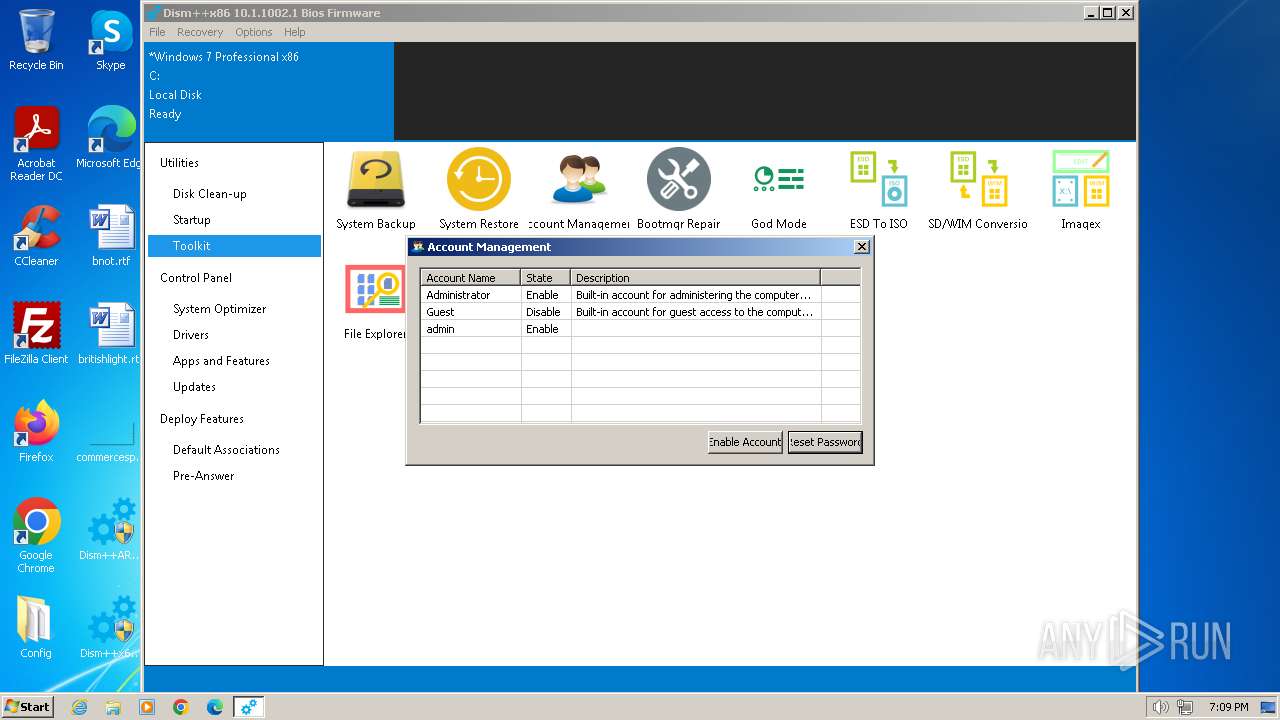Click the Utilities sidebar heading
This screenshot has height=720, width=1280.
pyautogui.click(x=180, y=163)
